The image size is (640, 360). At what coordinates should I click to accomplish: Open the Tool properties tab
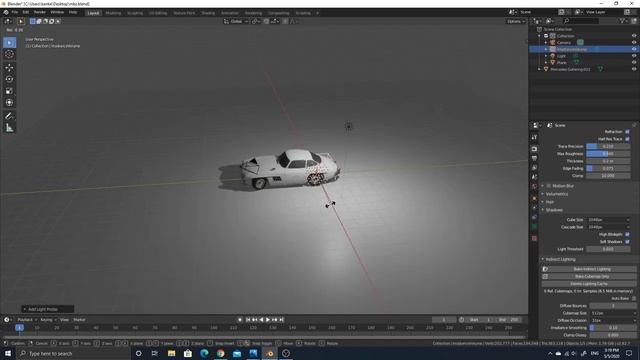pos(534,138)
